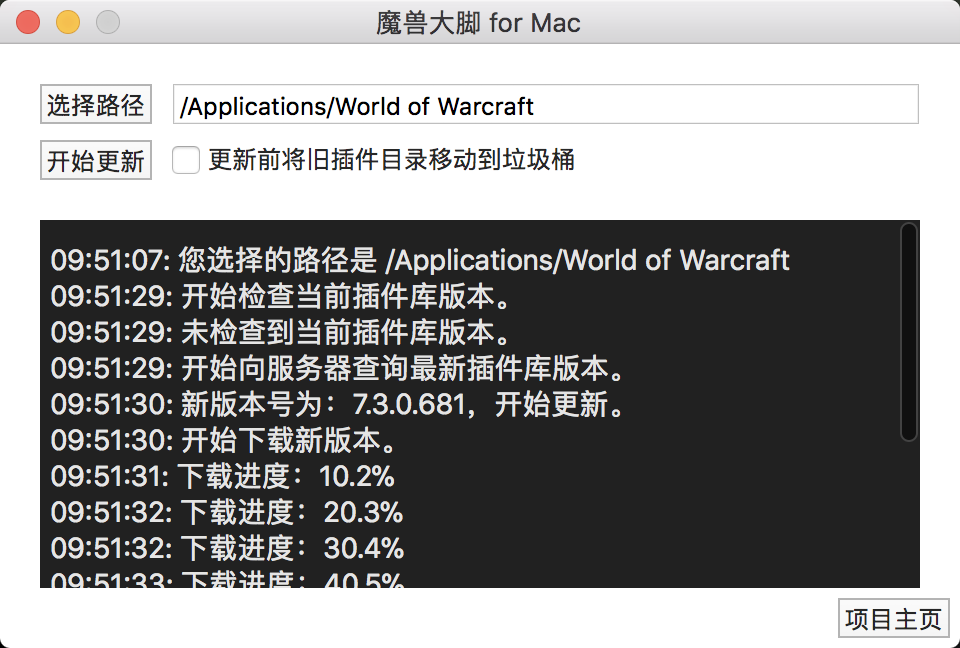The width and height of the screenshot is (960, 648).
Task: Select log line 开始下载新版本
Action: (223, 440)
